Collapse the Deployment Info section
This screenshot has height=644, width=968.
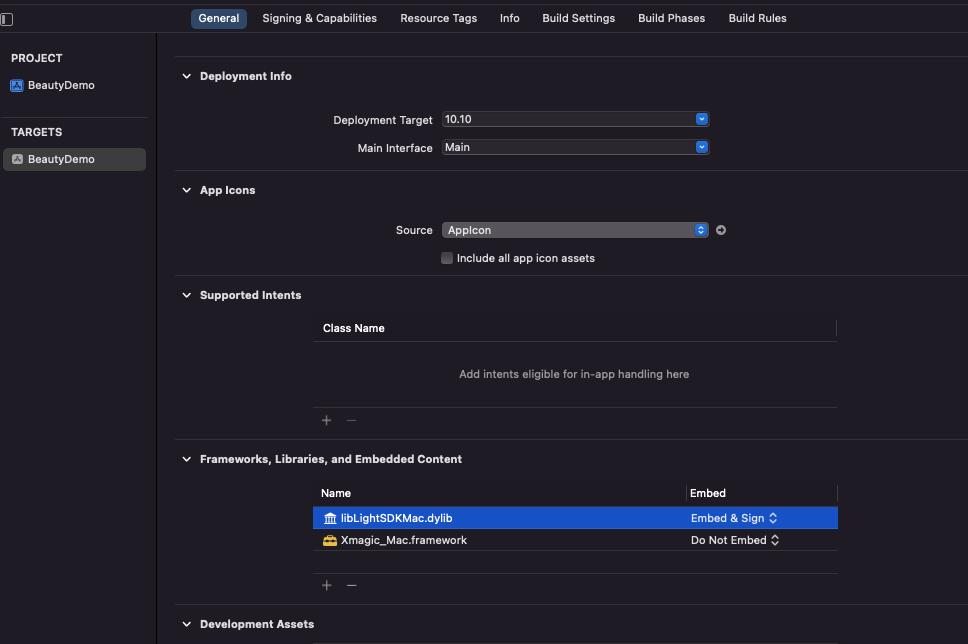[186, 77]
